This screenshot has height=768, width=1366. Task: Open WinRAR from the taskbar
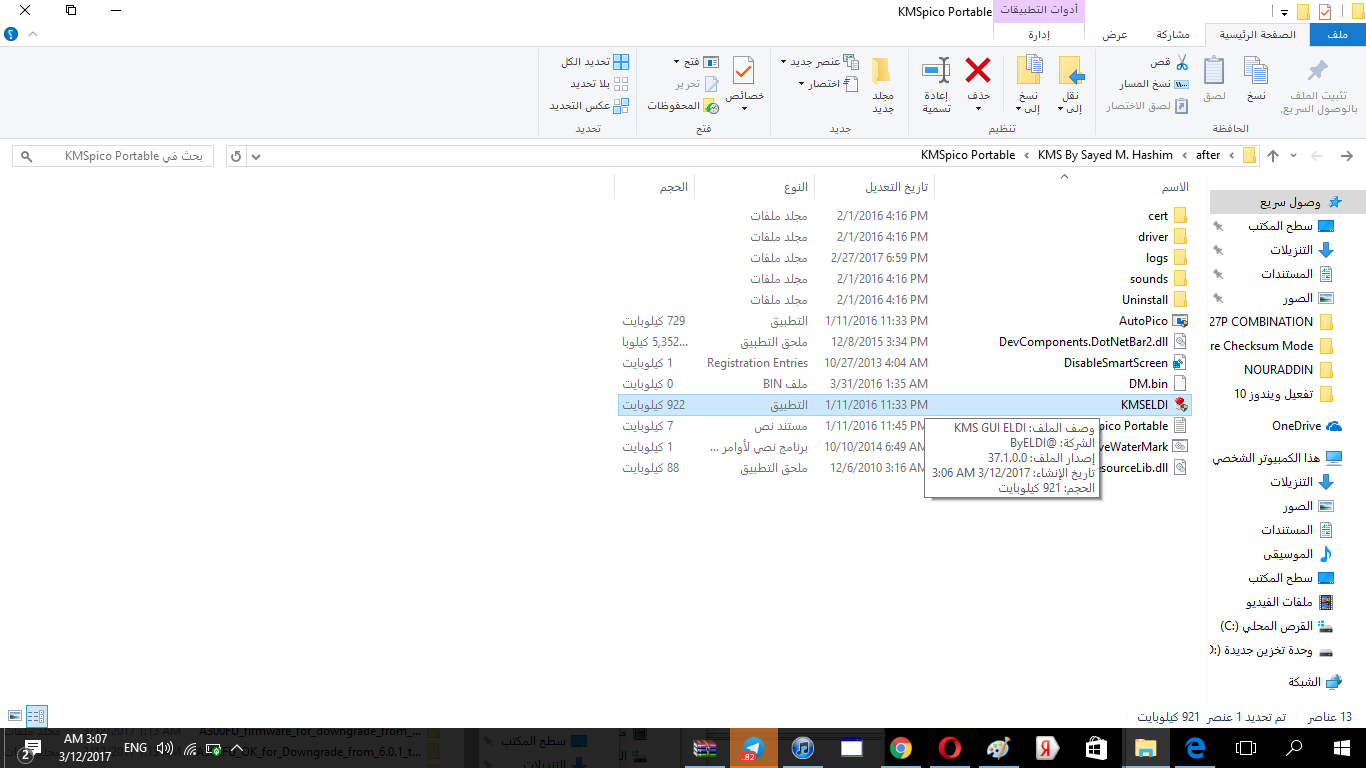pyautogui.click(x=706, y=748)
